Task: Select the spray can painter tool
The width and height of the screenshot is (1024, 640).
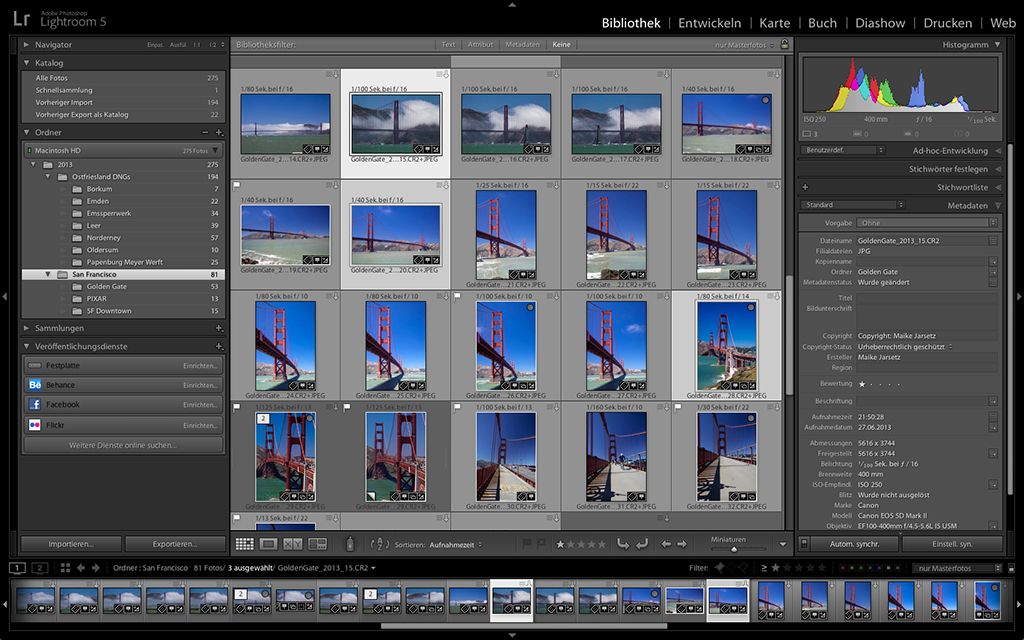Action: tap(350, 544)
